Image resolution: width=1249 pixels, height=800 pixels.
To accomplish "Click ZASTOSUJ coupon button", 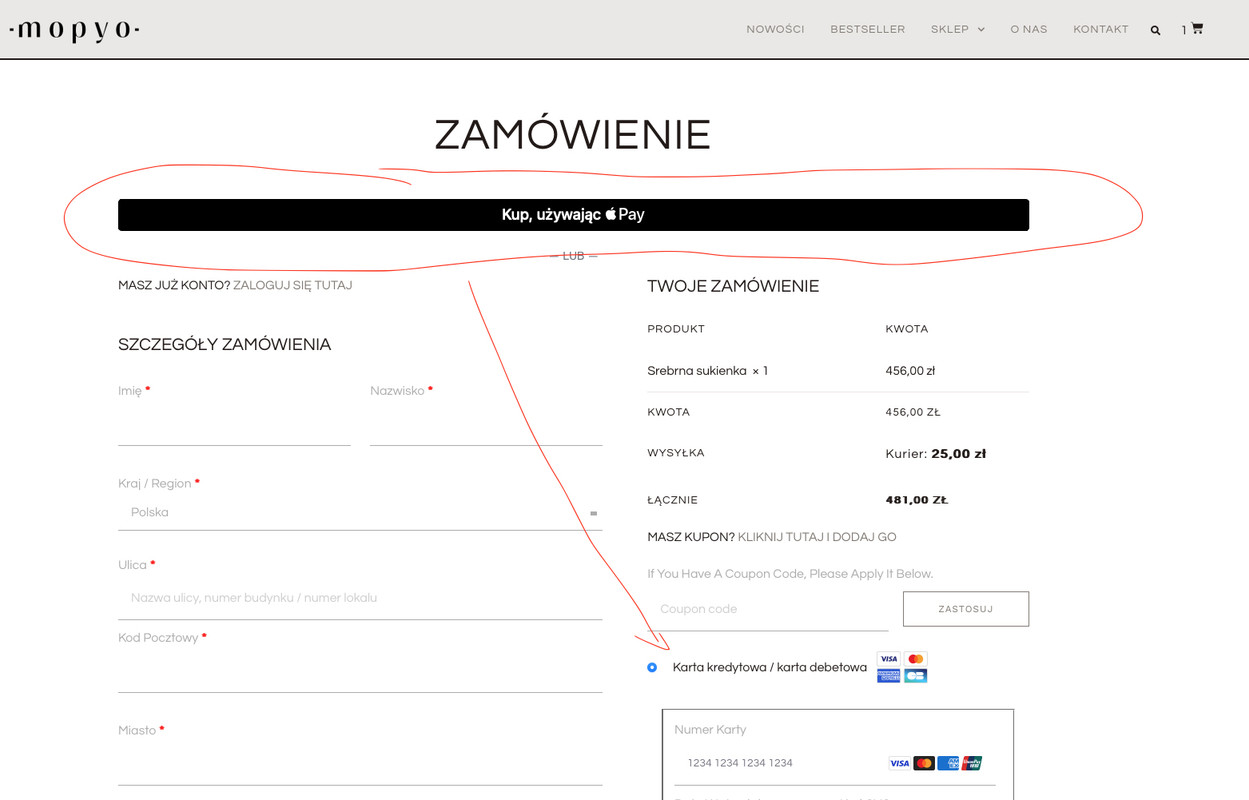I will (966, 609).
